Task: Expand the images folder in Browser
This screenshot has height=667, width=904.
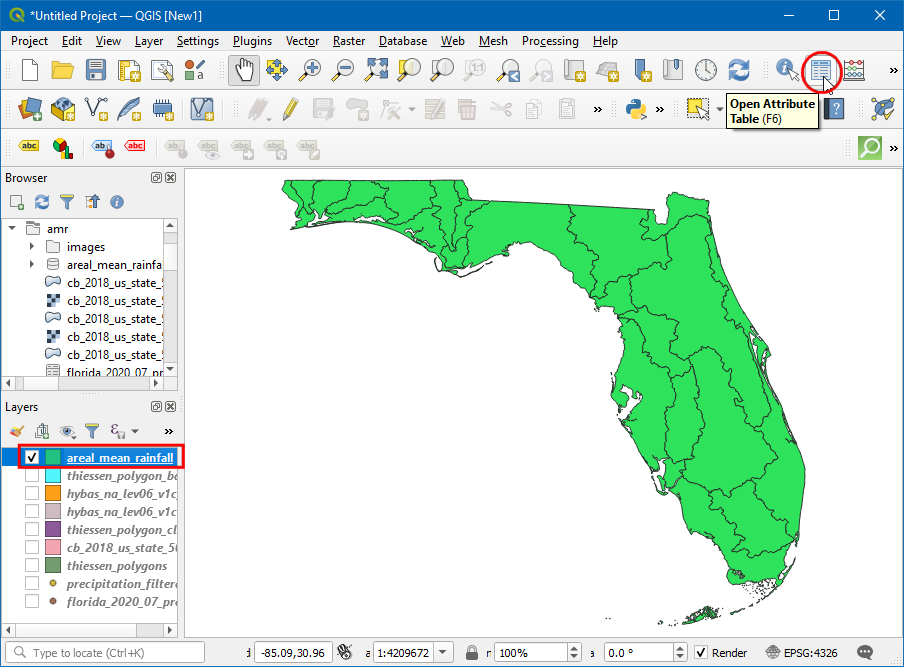Action: (x=32, y=247)
